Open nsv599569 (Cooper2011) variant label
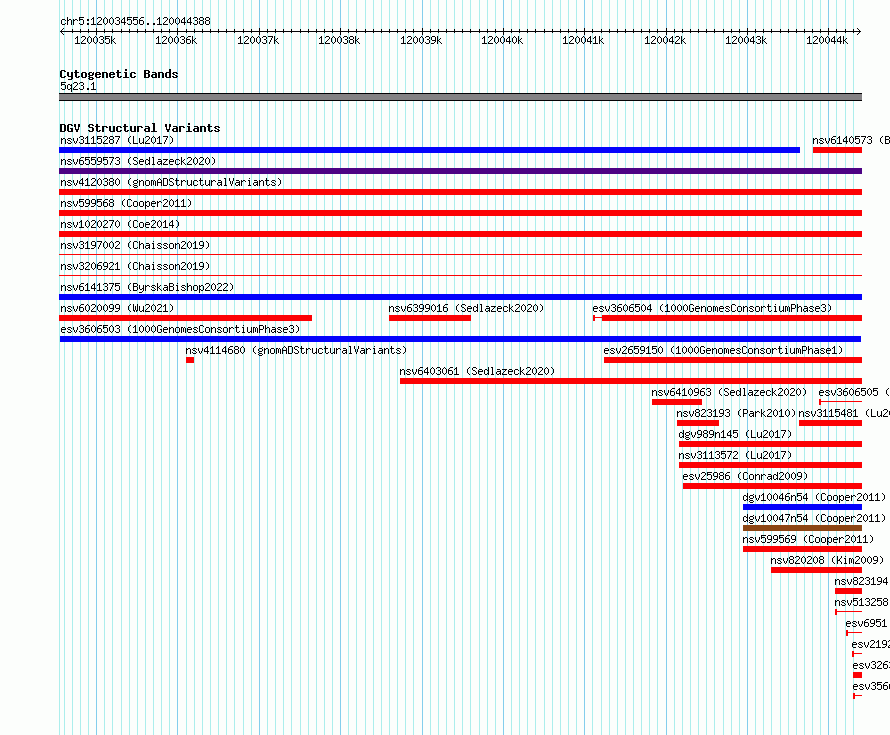 tap(808, 539)
